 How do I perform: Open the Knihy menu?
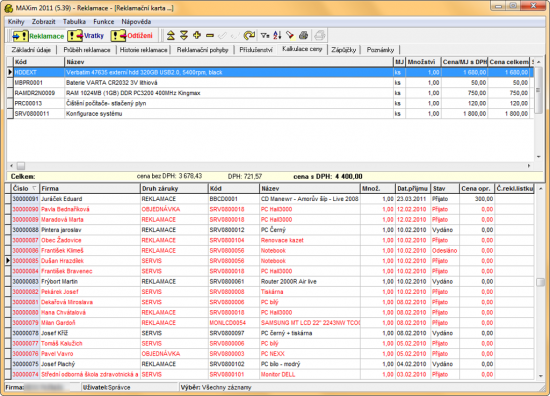[16, 22]
